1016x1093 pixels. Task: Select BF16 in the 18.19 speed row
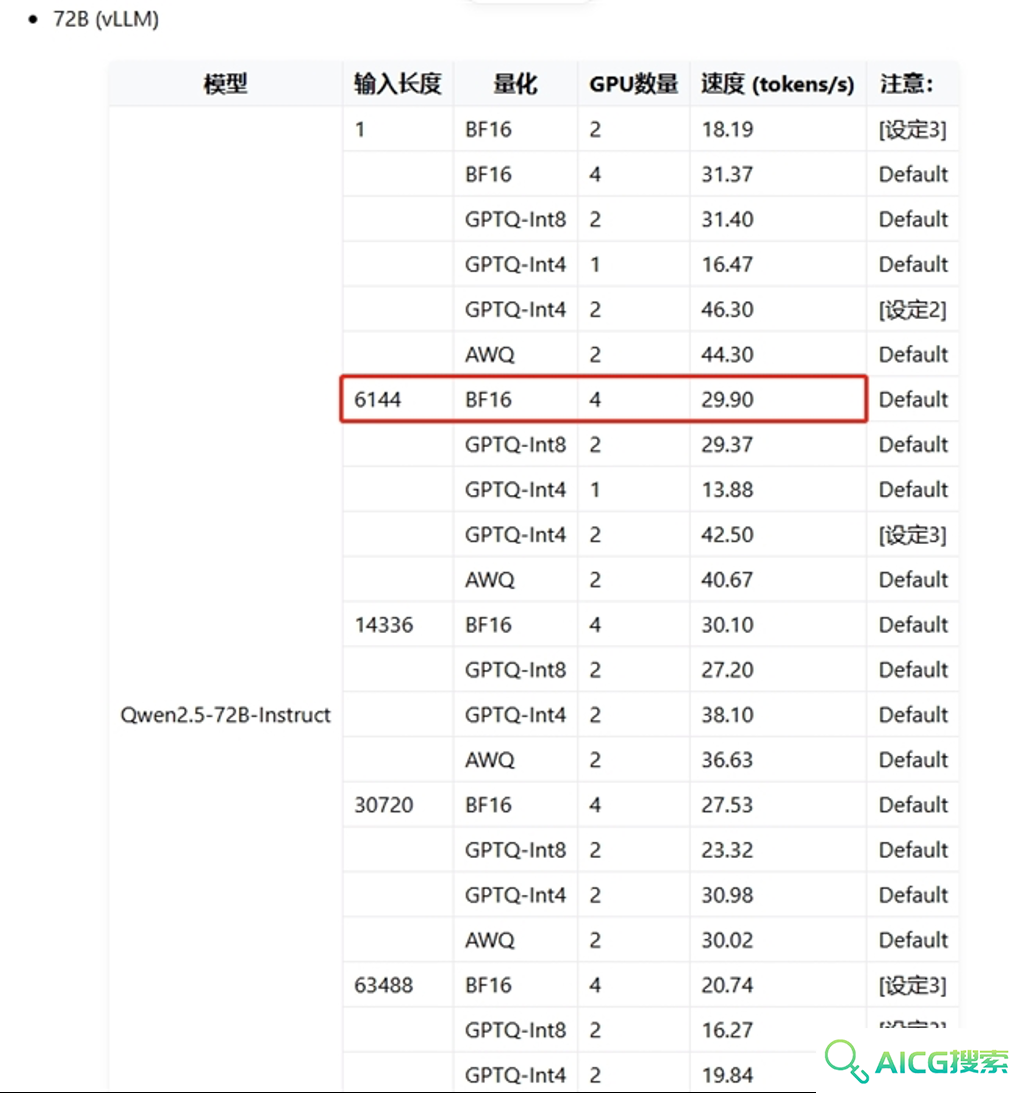[488, 130]
